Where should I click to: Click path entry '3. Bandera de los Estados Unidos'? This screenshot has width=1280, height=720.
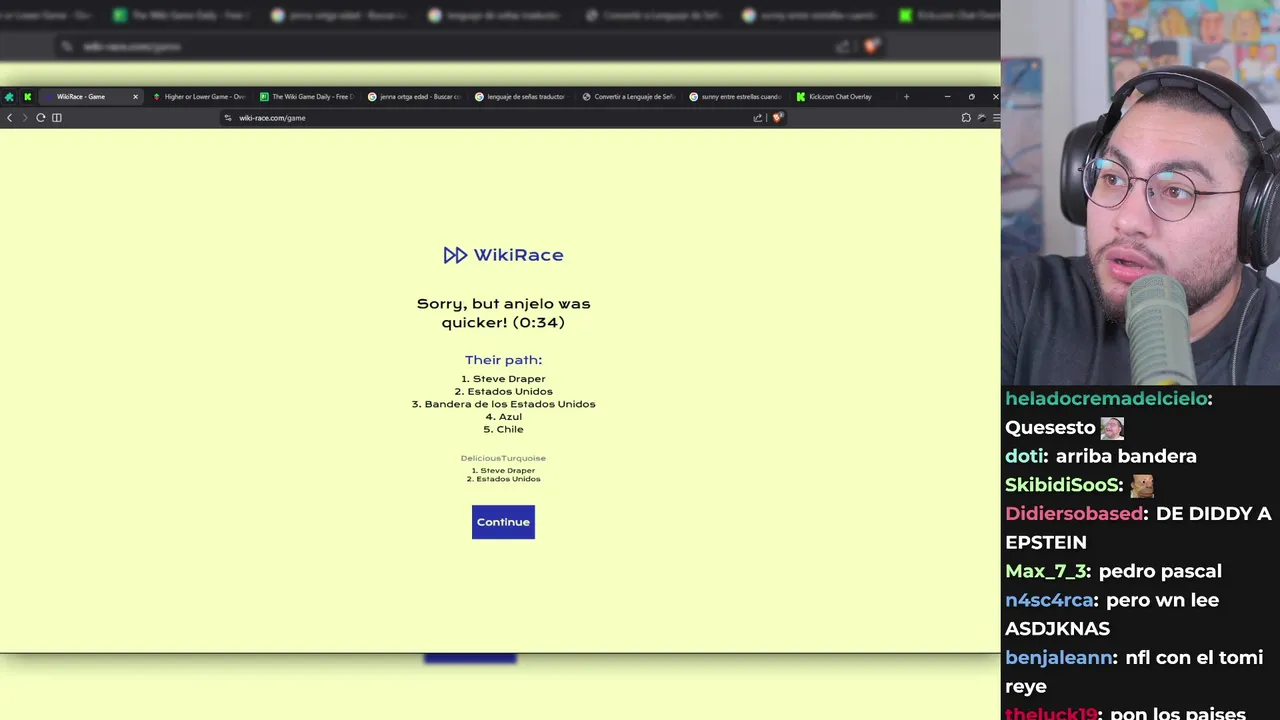(503, 404)
